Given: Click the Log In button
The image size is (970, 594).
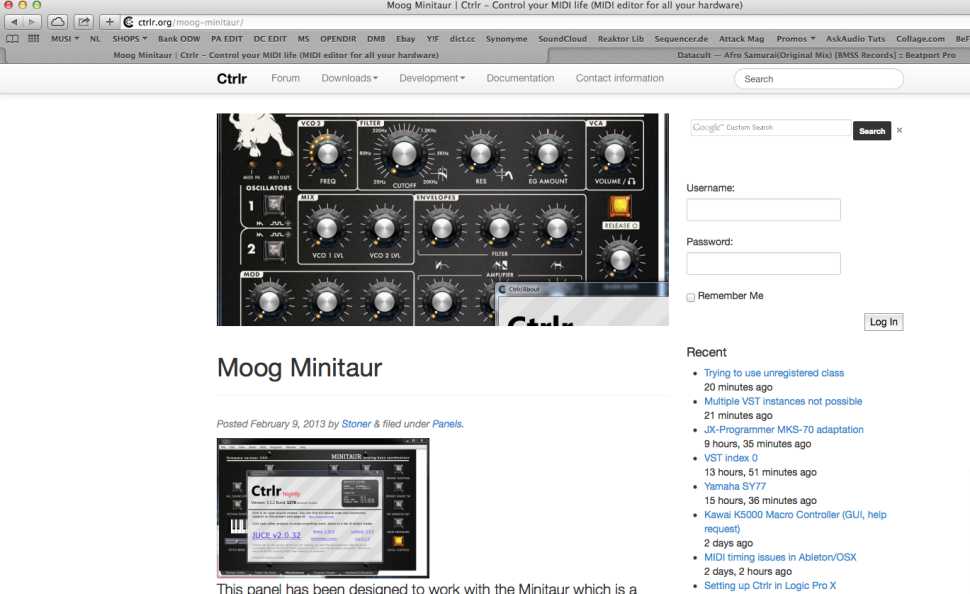Looking at the screenshot, I should point(883,322).
